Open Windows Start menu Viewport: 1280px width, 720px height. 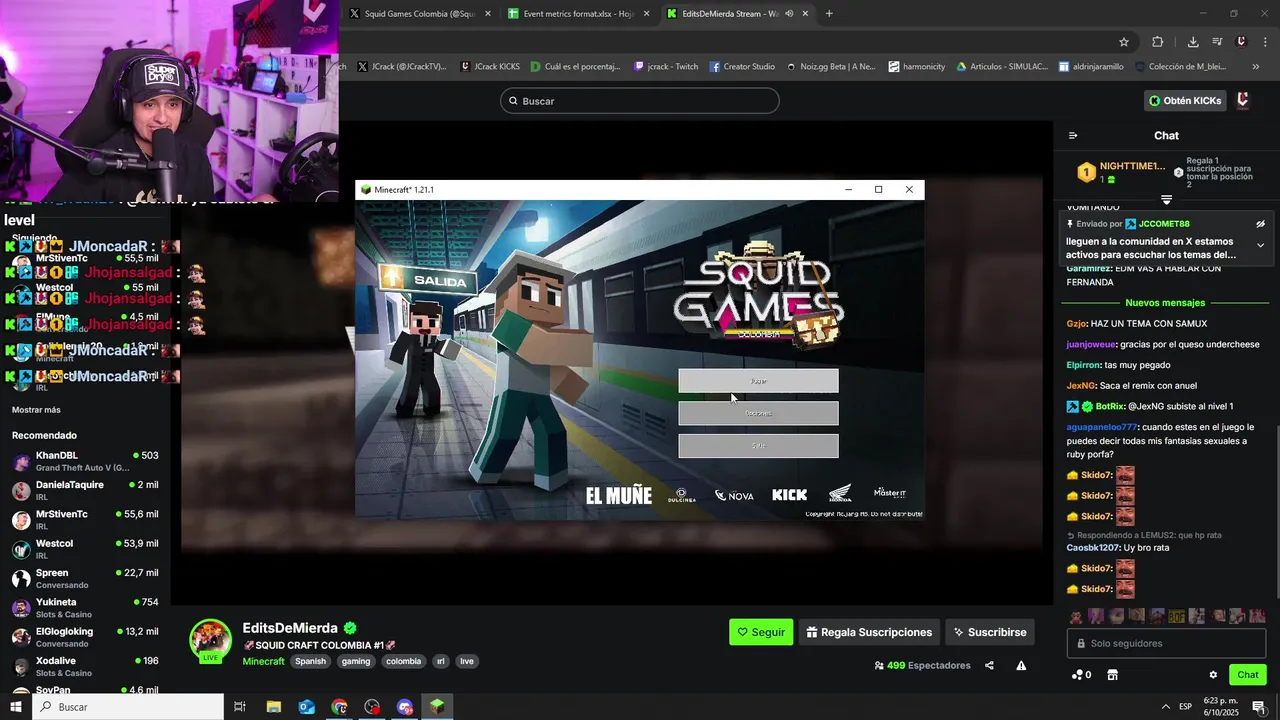pyautogui.click(x=16, y=707)
